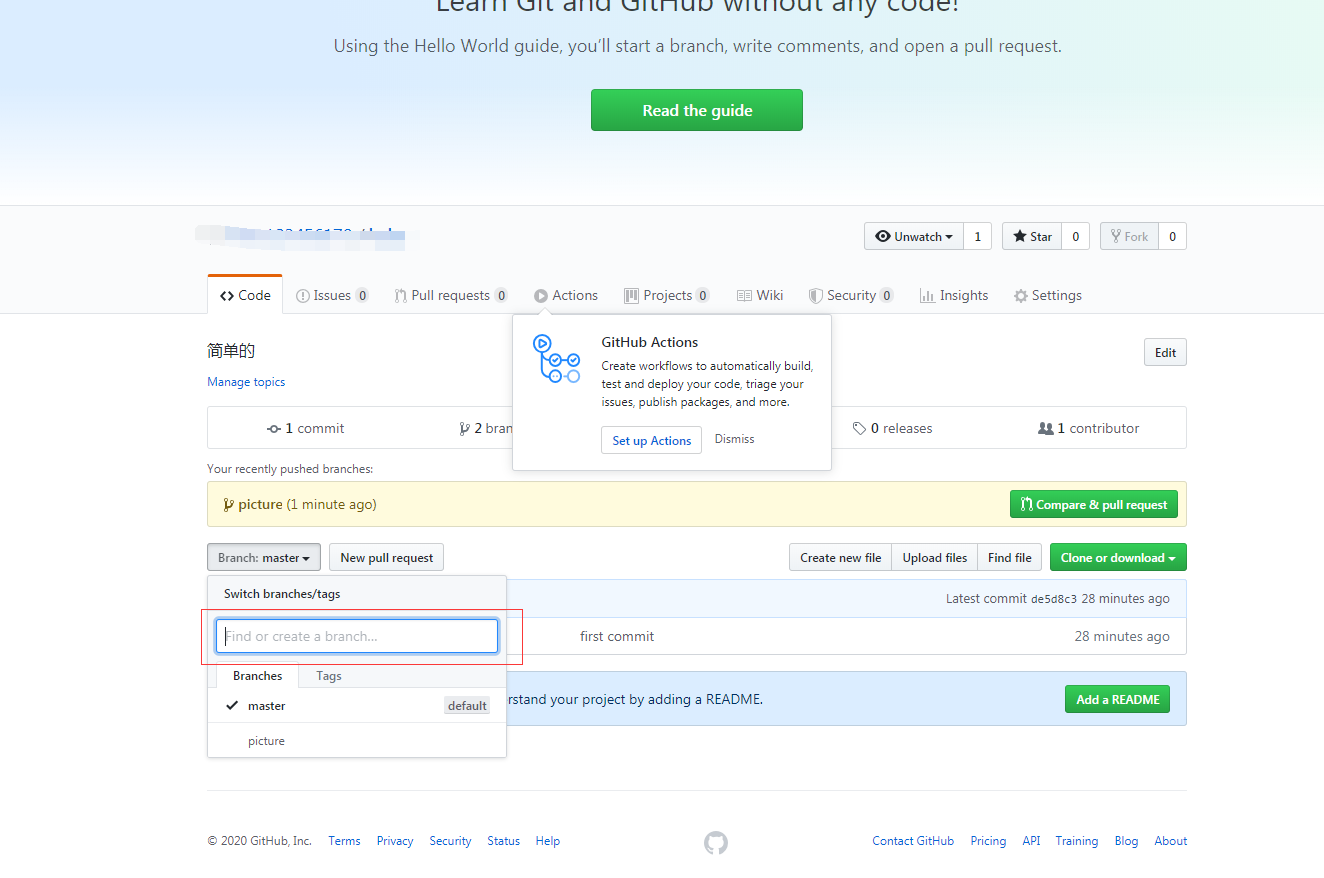Switch to the Projects tab
The height and width of the screenshot is (878, 1324).
click(667, 295)
